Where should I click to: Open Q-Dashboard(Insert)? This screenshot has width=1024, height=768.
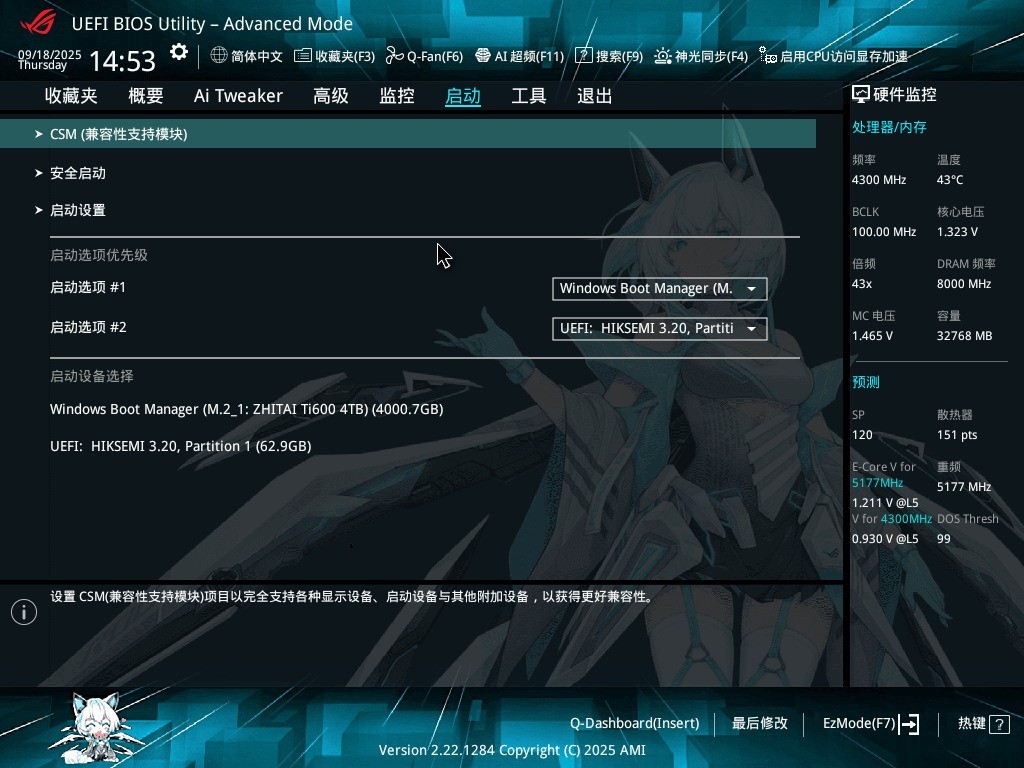tap(634, 723)
